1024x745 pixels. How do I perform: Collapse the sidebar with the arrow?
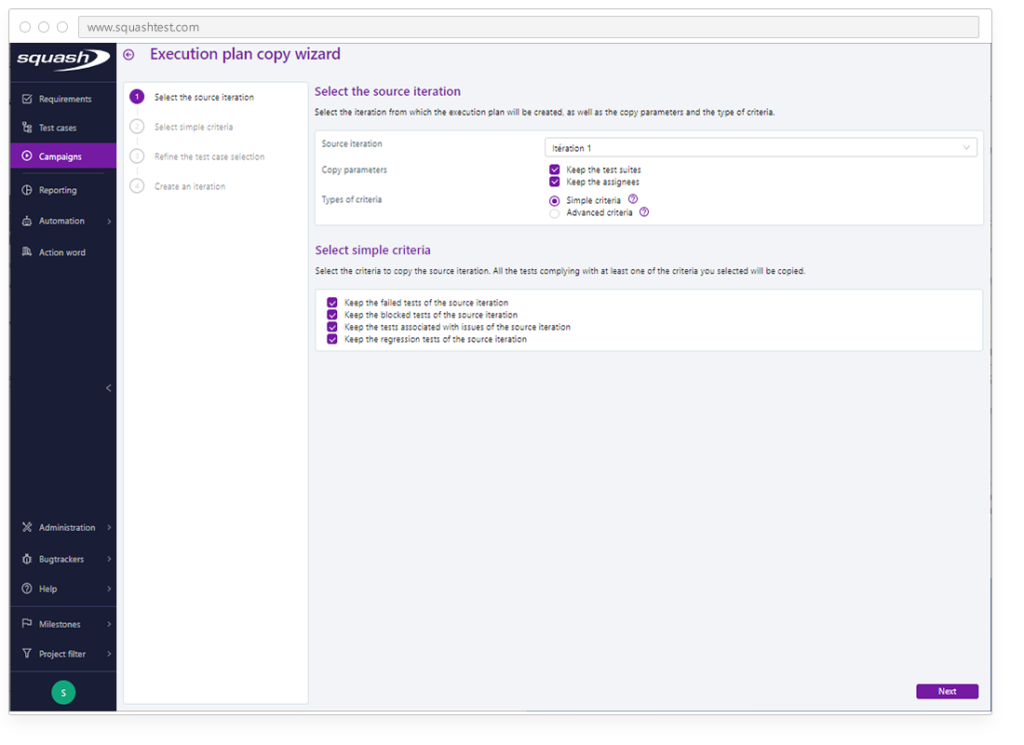tap(108, 388)
